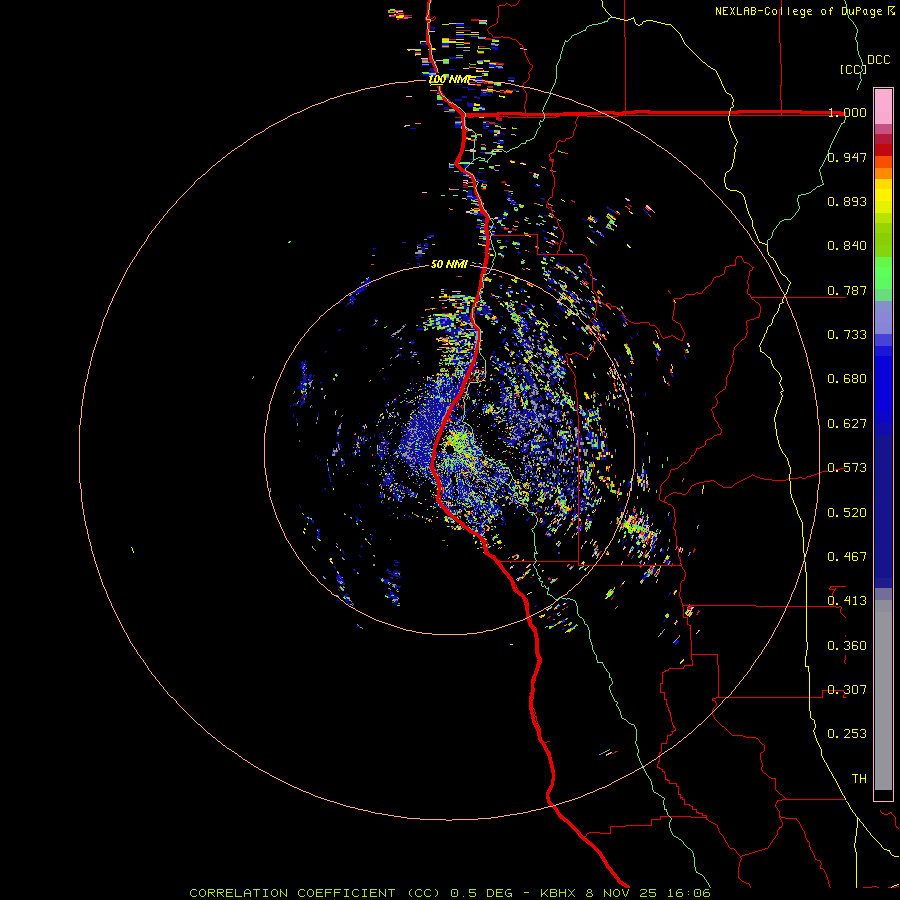Click the 0.947 scale value
The height and width of the screenshot is (900, 900).
tap(847, 157)
